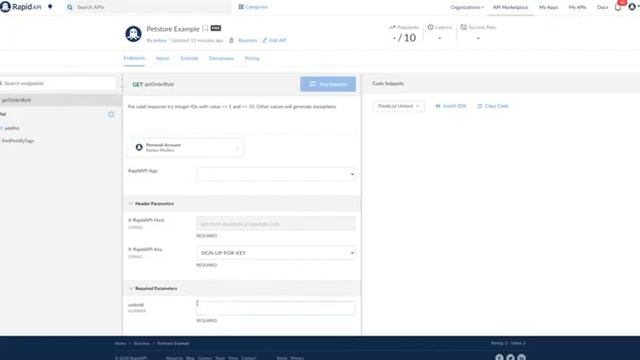Select the findPetsByTags endpoint
Viewport: 640px width, 360px height.
pos(18,141)
